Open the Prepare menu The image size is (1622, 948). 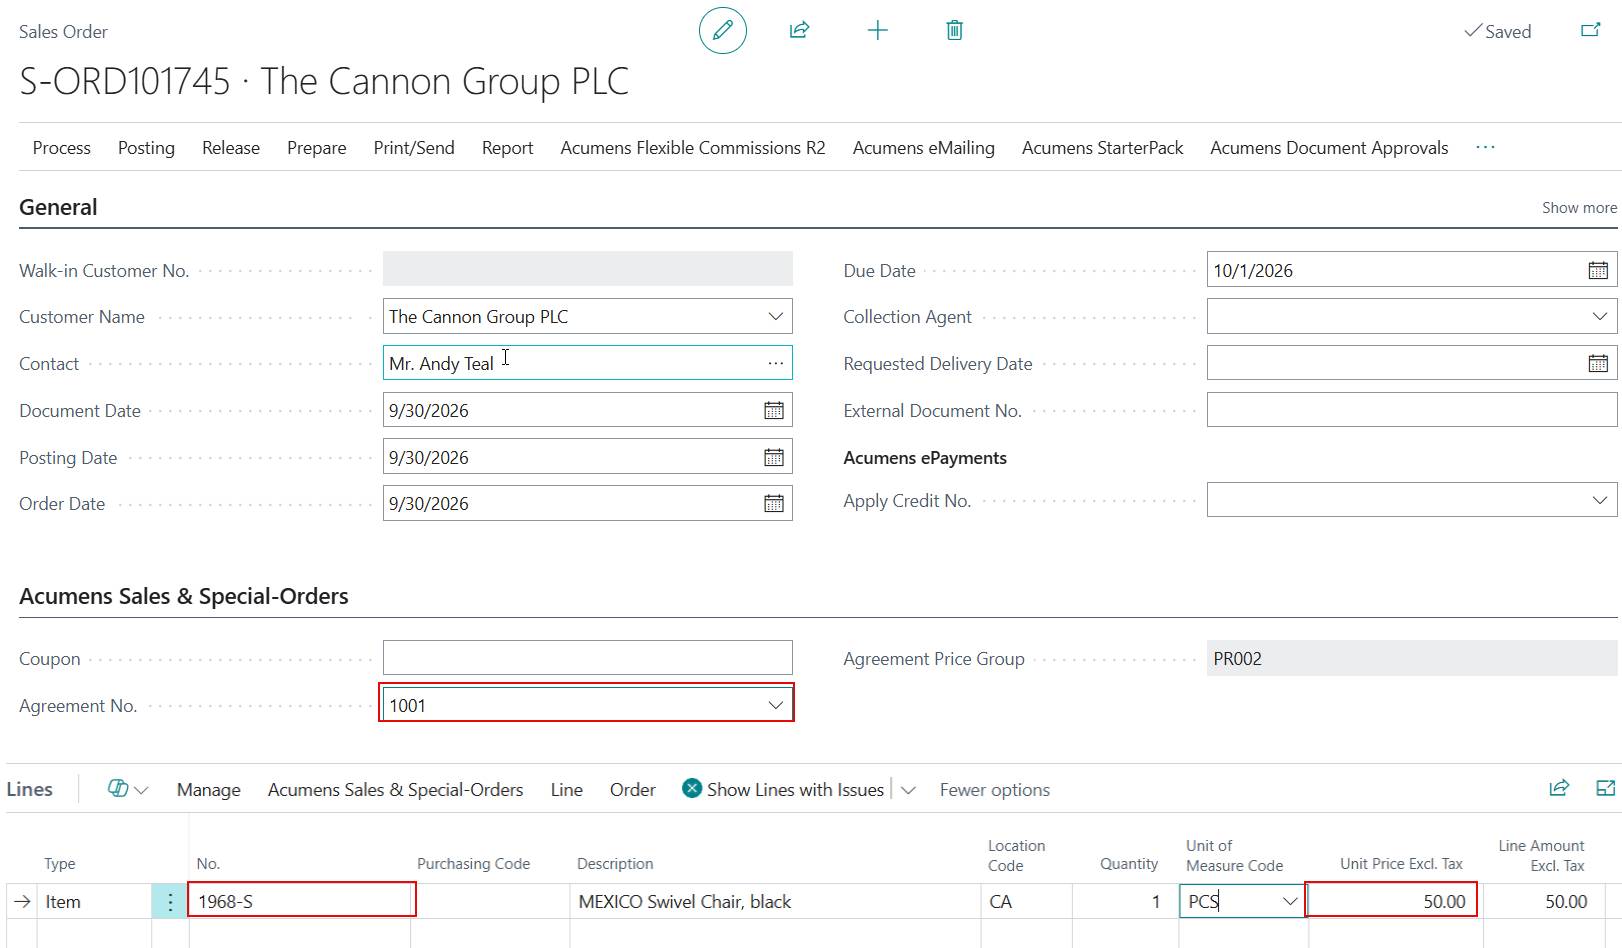coord(317,148)
